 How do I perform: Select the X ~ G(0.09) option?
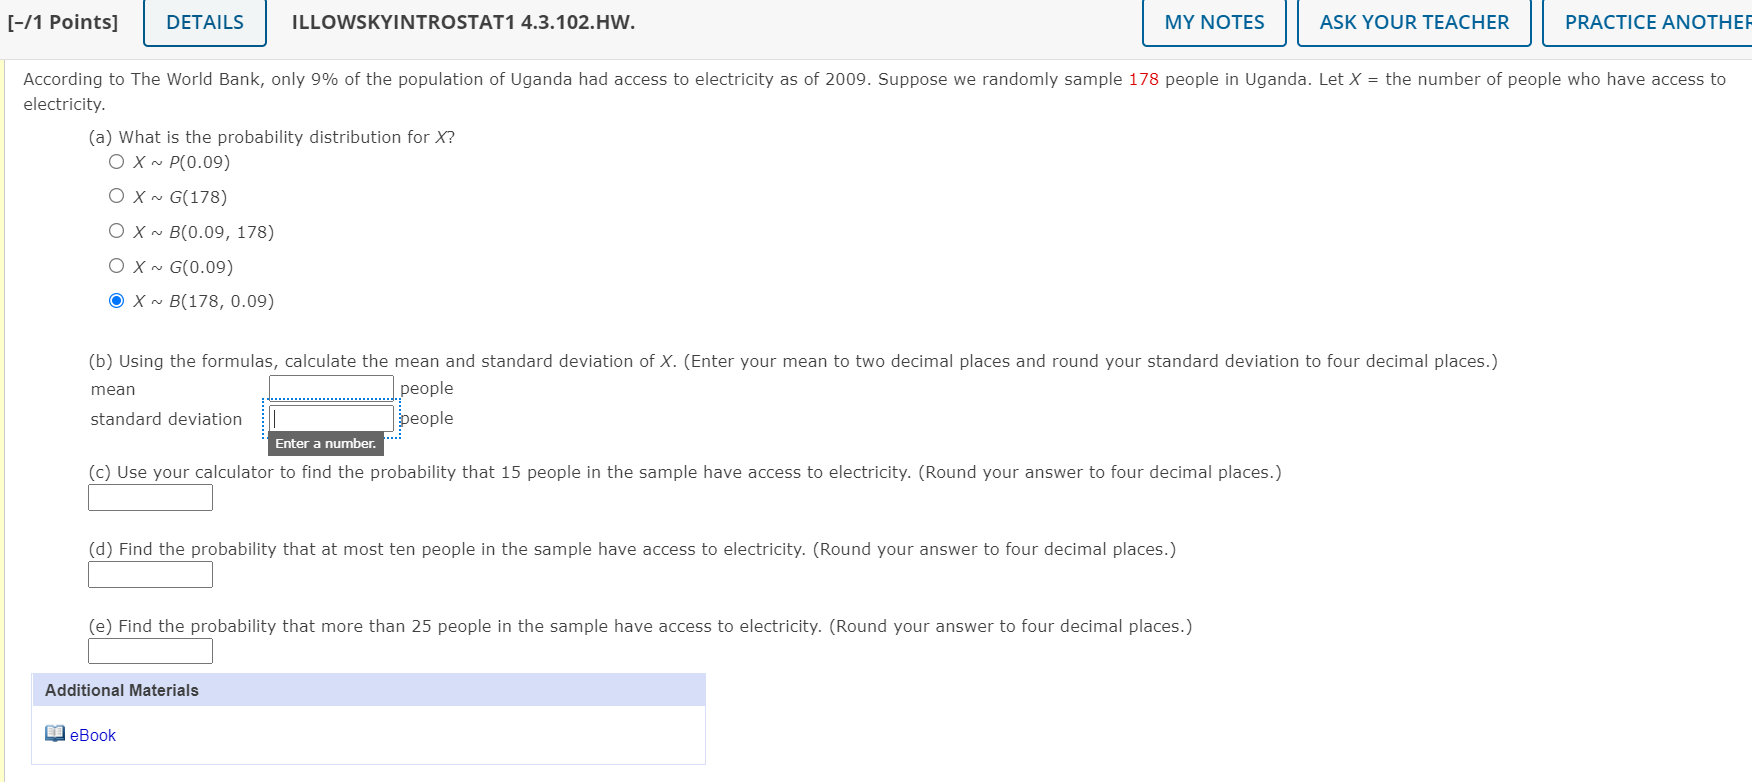(x=116, y=266)
